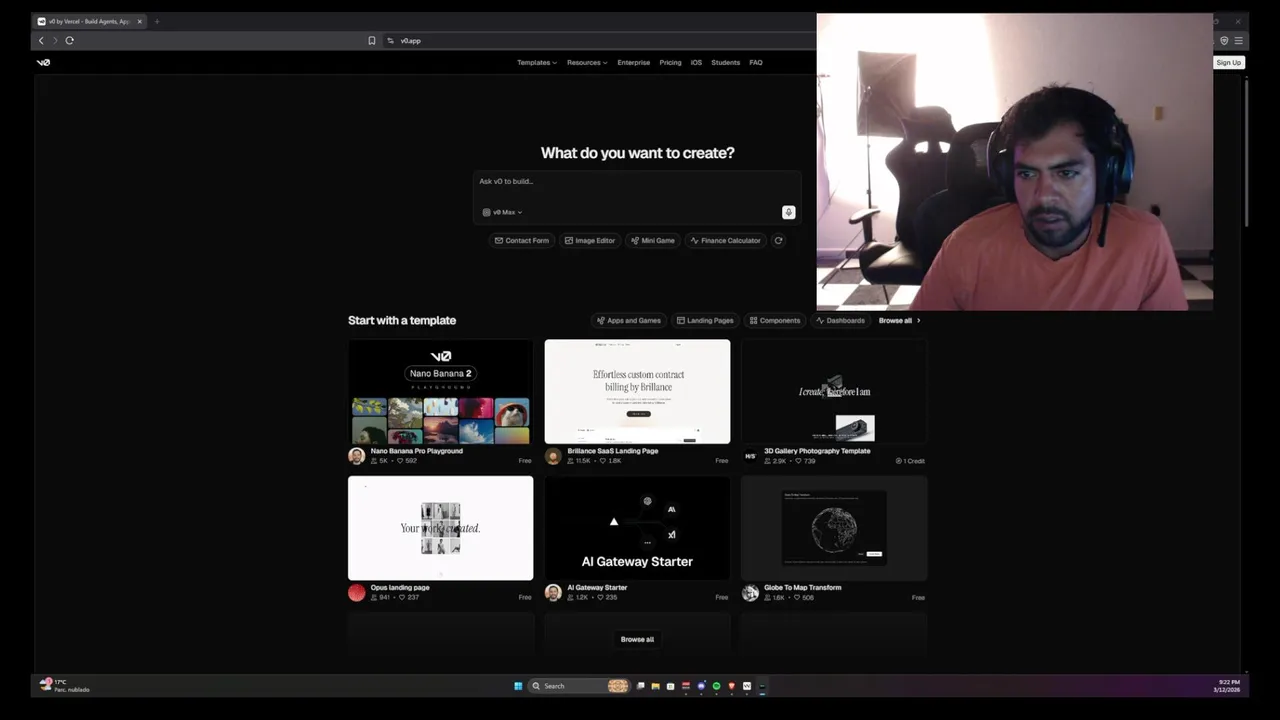This screenshot has width=1280, height=720.
Task: Focus the 'Ask v0 to build...' prompt box
Action: tap(637, 196)
